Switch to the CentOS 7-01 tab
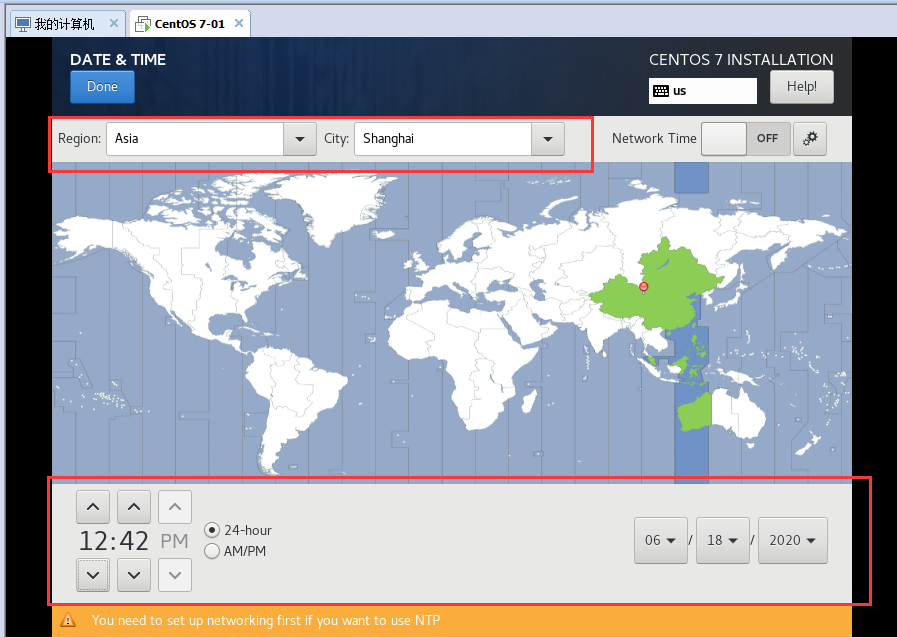 click(x=189, y=24)
